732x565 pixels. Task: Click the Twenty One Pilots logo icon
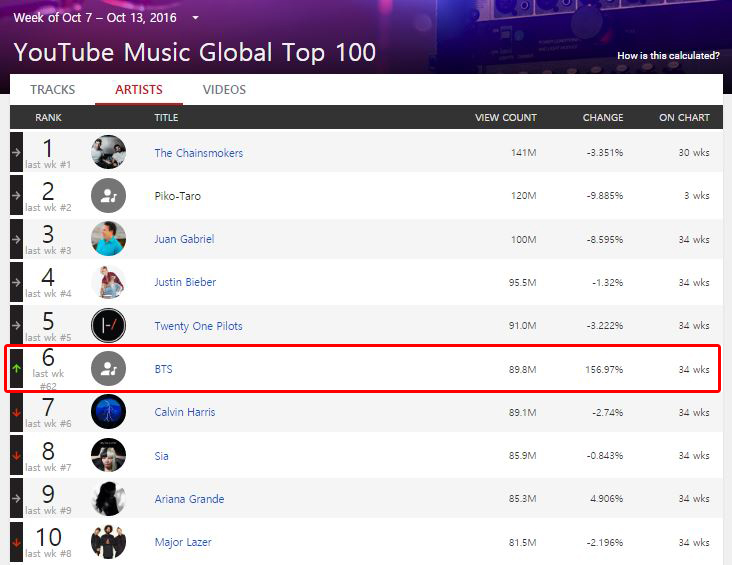[108, 325]
